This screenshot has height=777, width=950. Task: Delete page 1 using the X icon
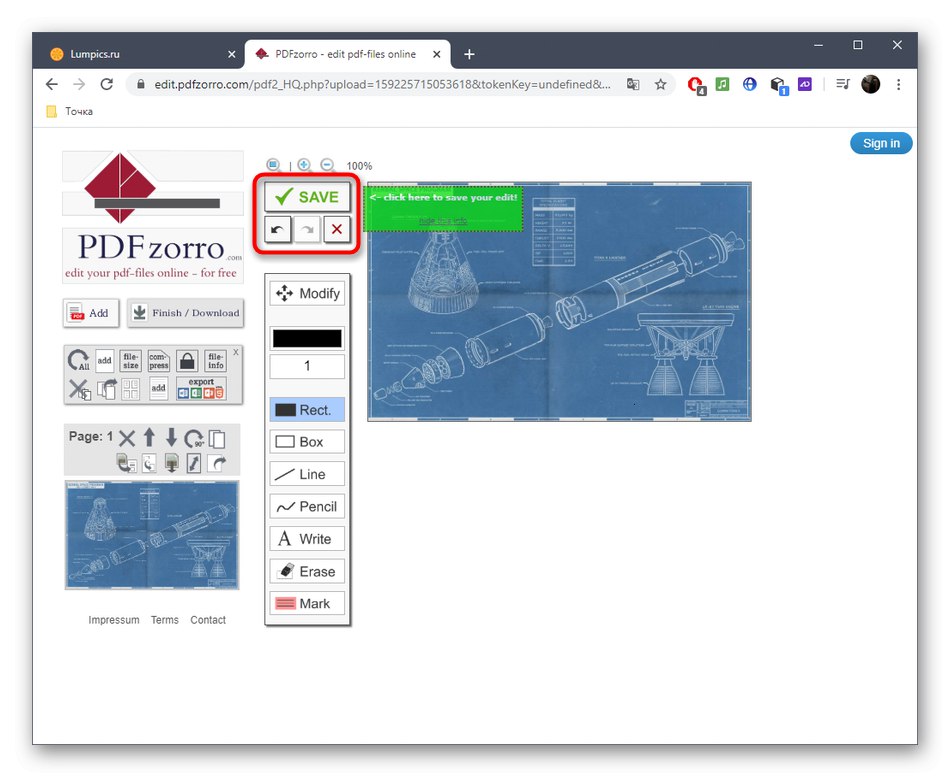point(126,437)
